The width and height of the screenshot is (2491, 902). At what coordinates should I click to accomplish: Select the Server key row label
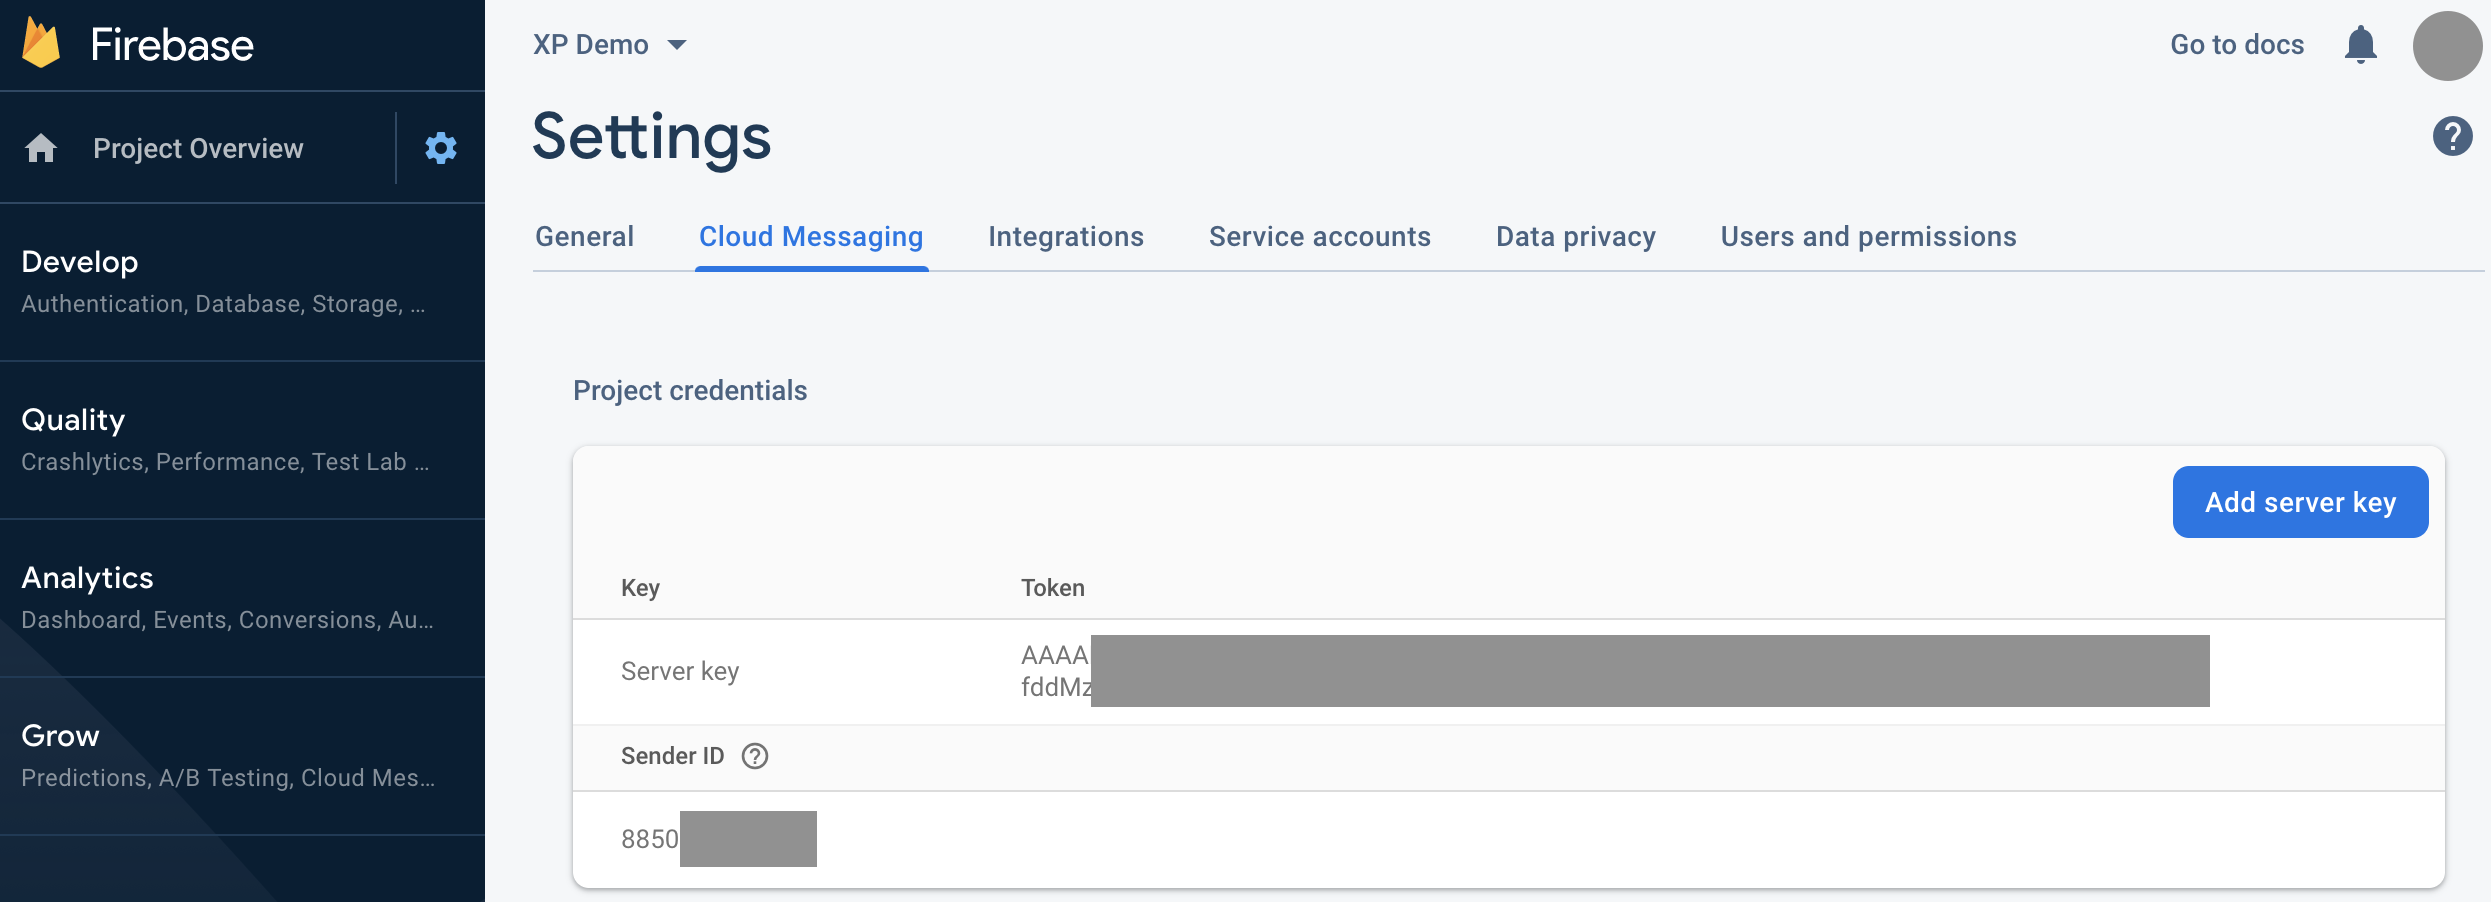[x=680, y=671]
